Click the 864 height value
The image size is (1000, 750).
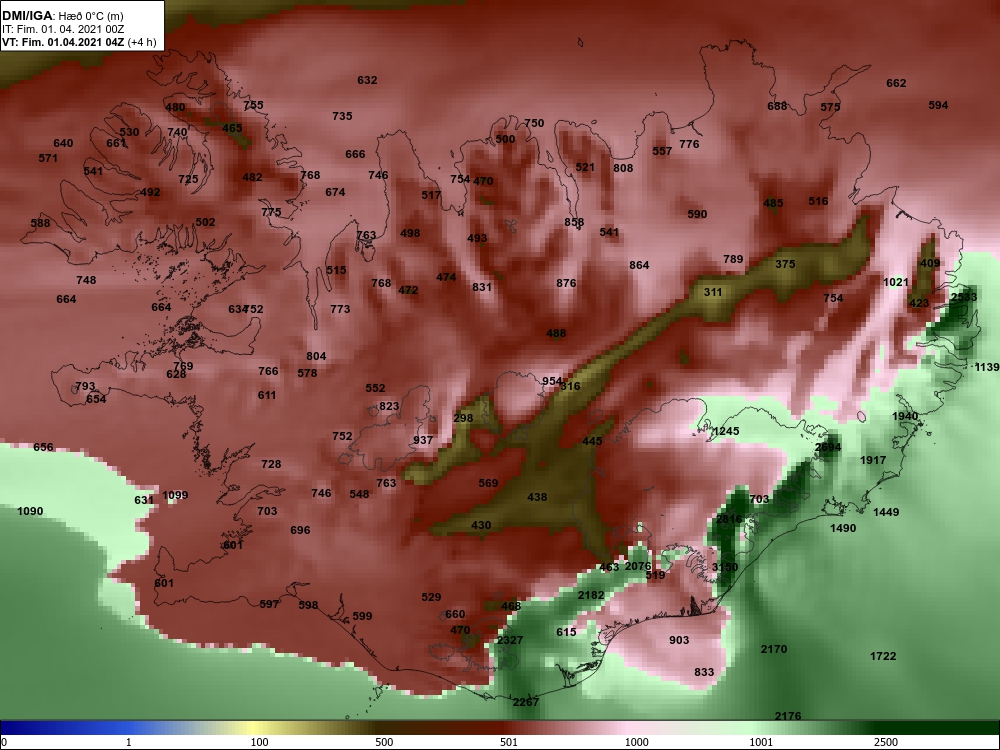pos(639,265)
